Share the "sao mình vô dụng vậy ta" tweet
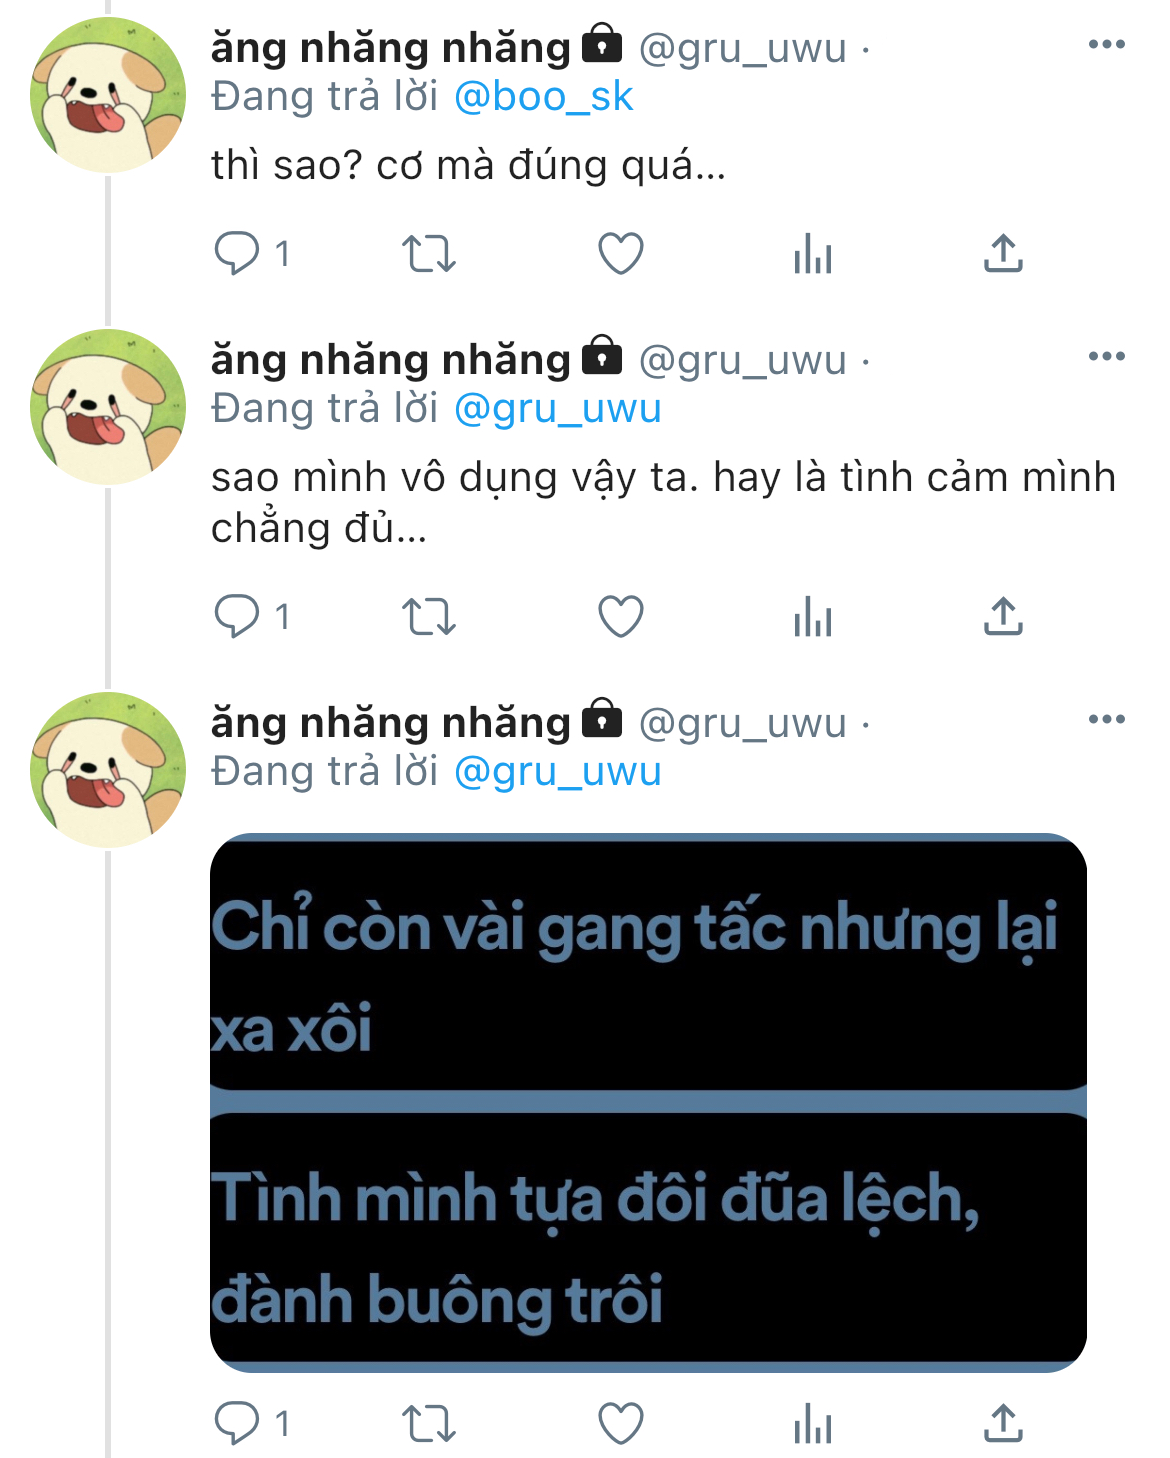The image size is (1170, 1458). pos(1003,616)
